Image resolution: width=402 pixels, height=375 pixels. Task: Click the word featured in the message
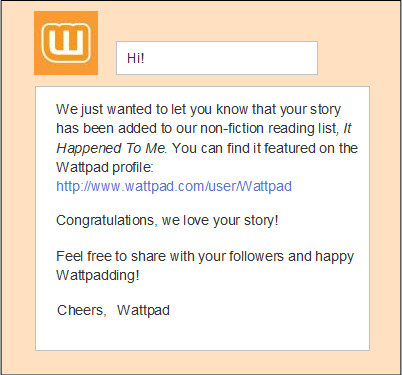[289, 148]
